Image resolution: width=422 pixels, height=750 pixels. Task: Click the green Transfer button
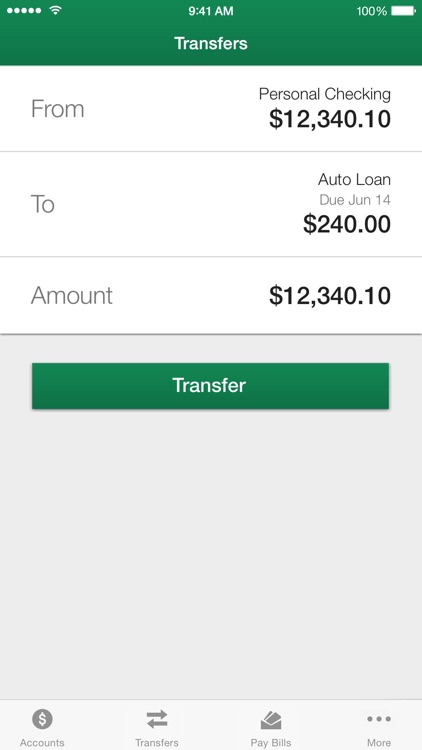tap(211, 386)
